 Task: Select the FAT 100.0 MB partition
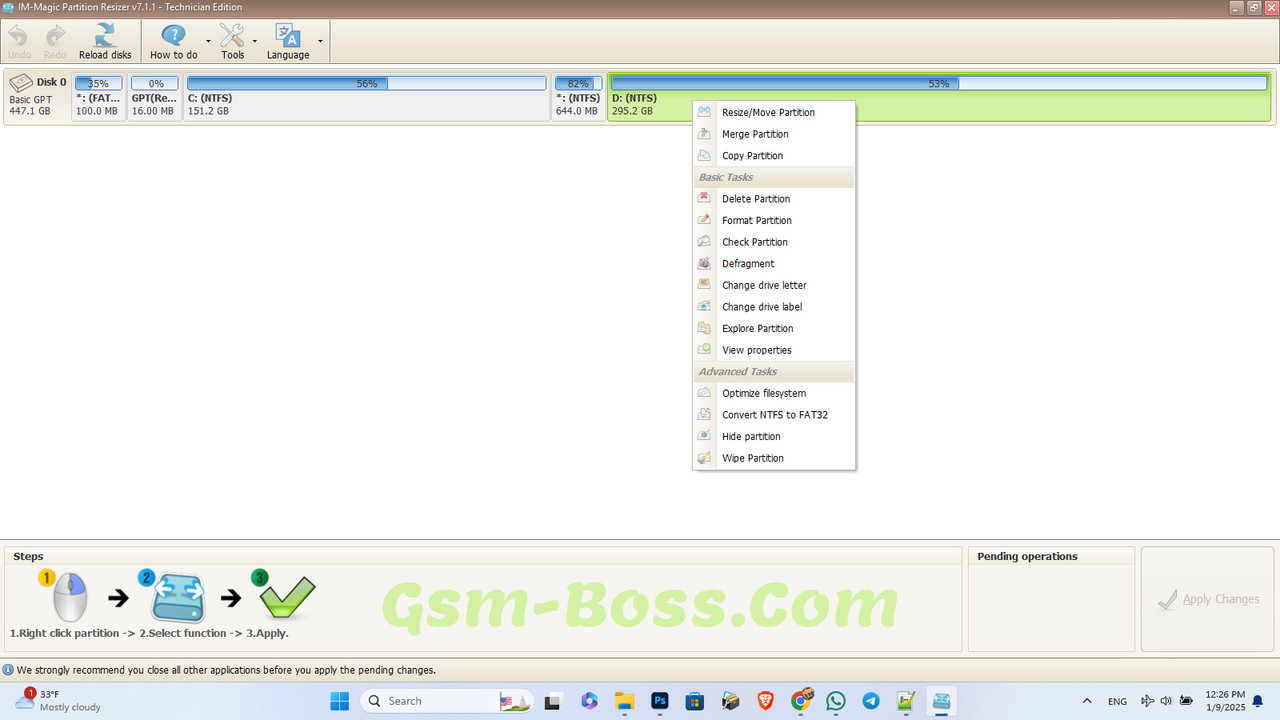coord(99,97)
